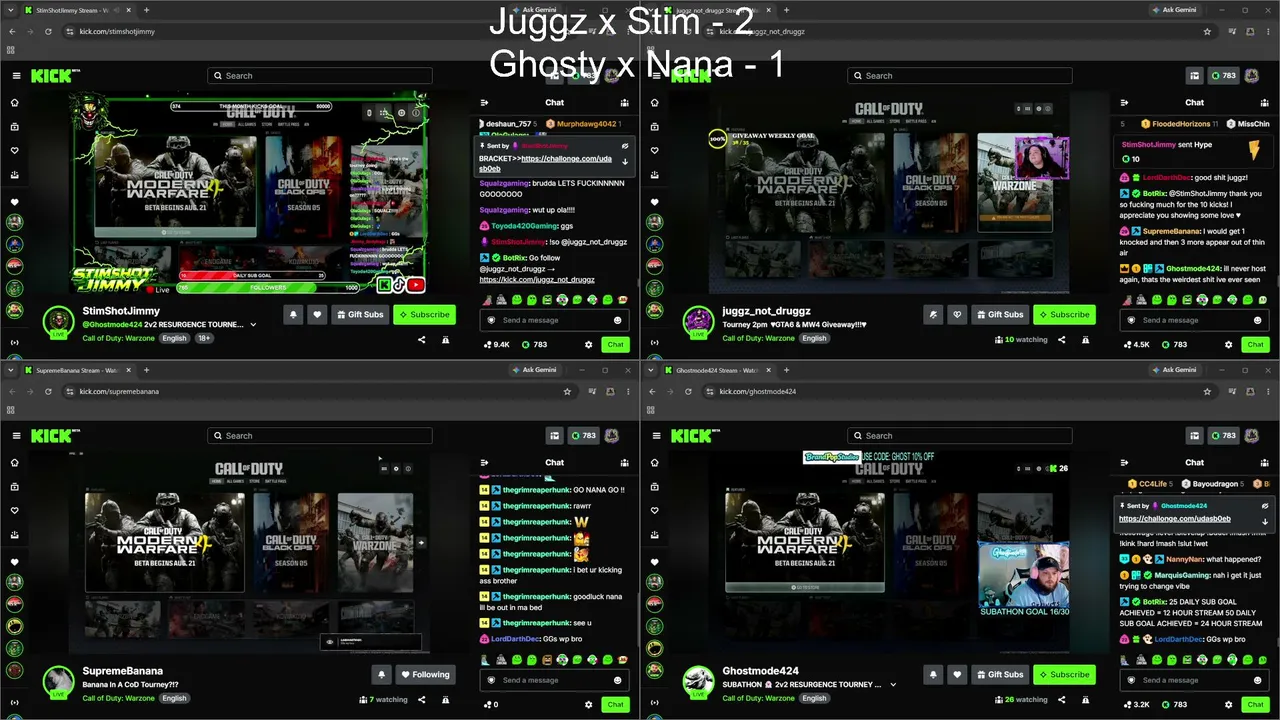Image resolution: width=1280 pixels, height=720 pixels.
Task: Open emoji picker in juggz_not_druggz chat
Action: pyautogui.click(x=1257, y=320)
